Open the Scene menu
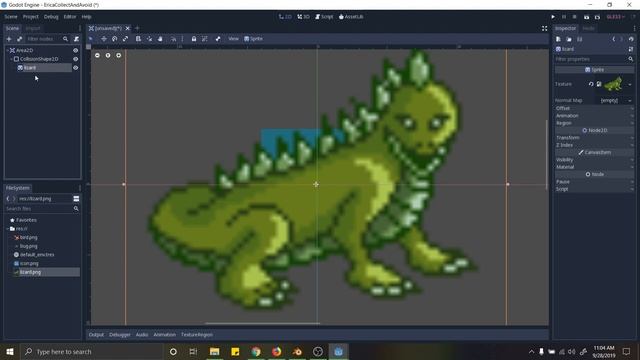 pyautogui.click(x=11, y=17)
